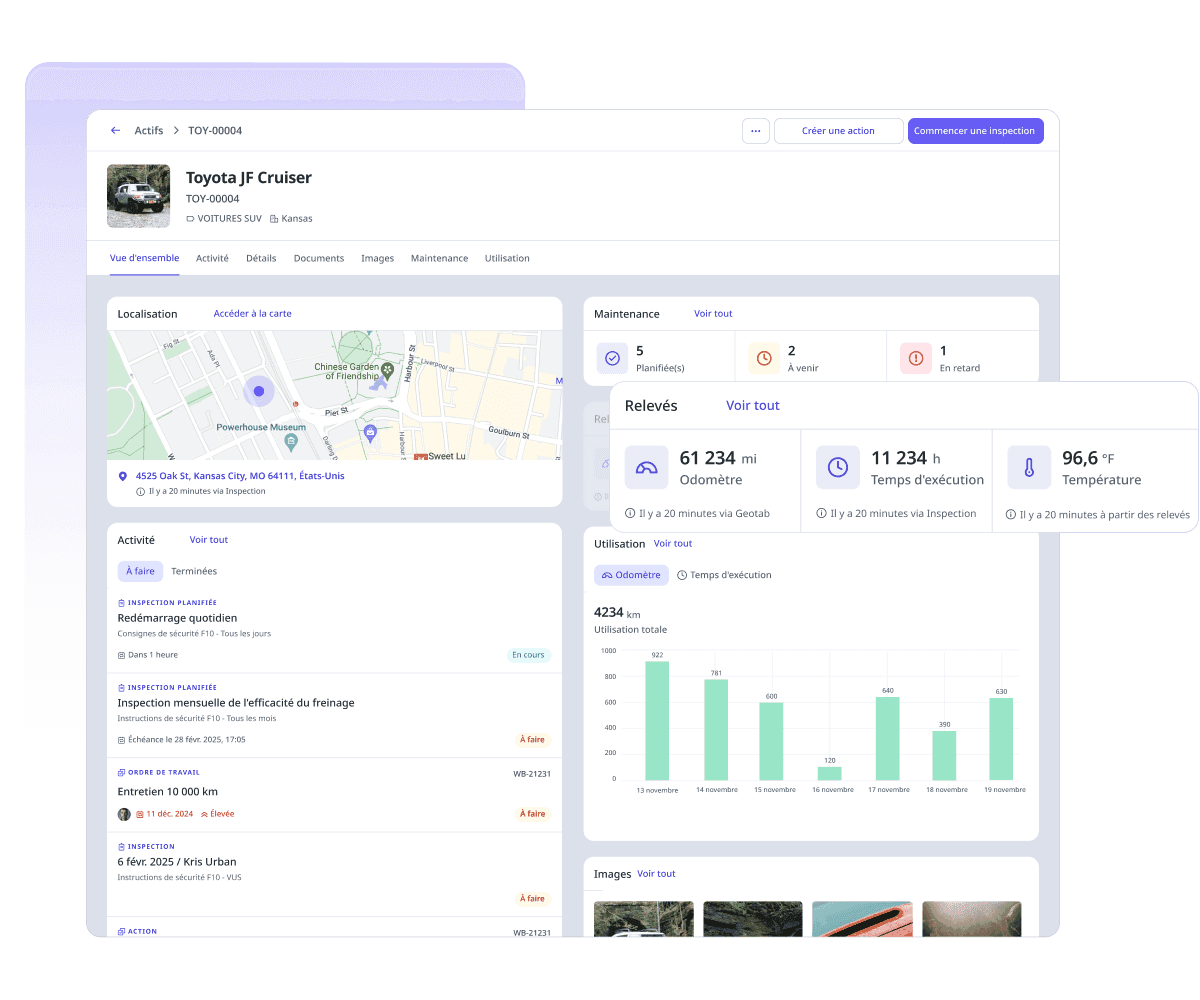Click the planned maintenance checkmark icon
Screen dimensions: 1200x1000
[612, 358]
